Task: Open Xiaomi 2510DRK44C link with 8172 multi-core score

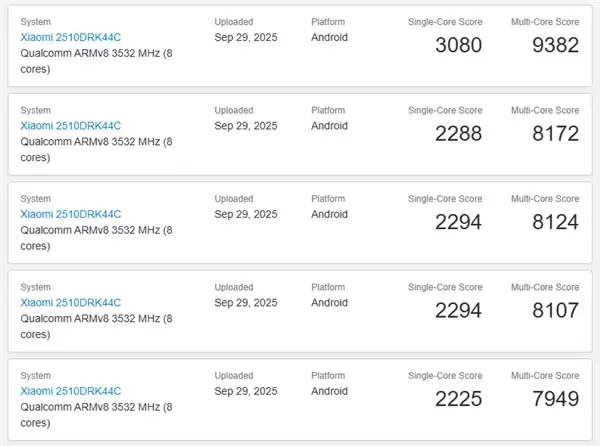Action: coord(71,126)
